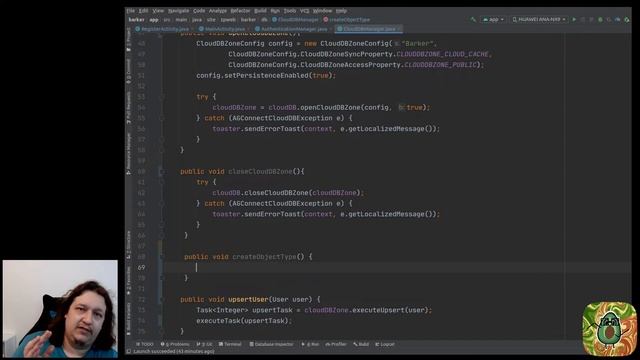Click the app breadcrumb segment

(x=153, y=20)
